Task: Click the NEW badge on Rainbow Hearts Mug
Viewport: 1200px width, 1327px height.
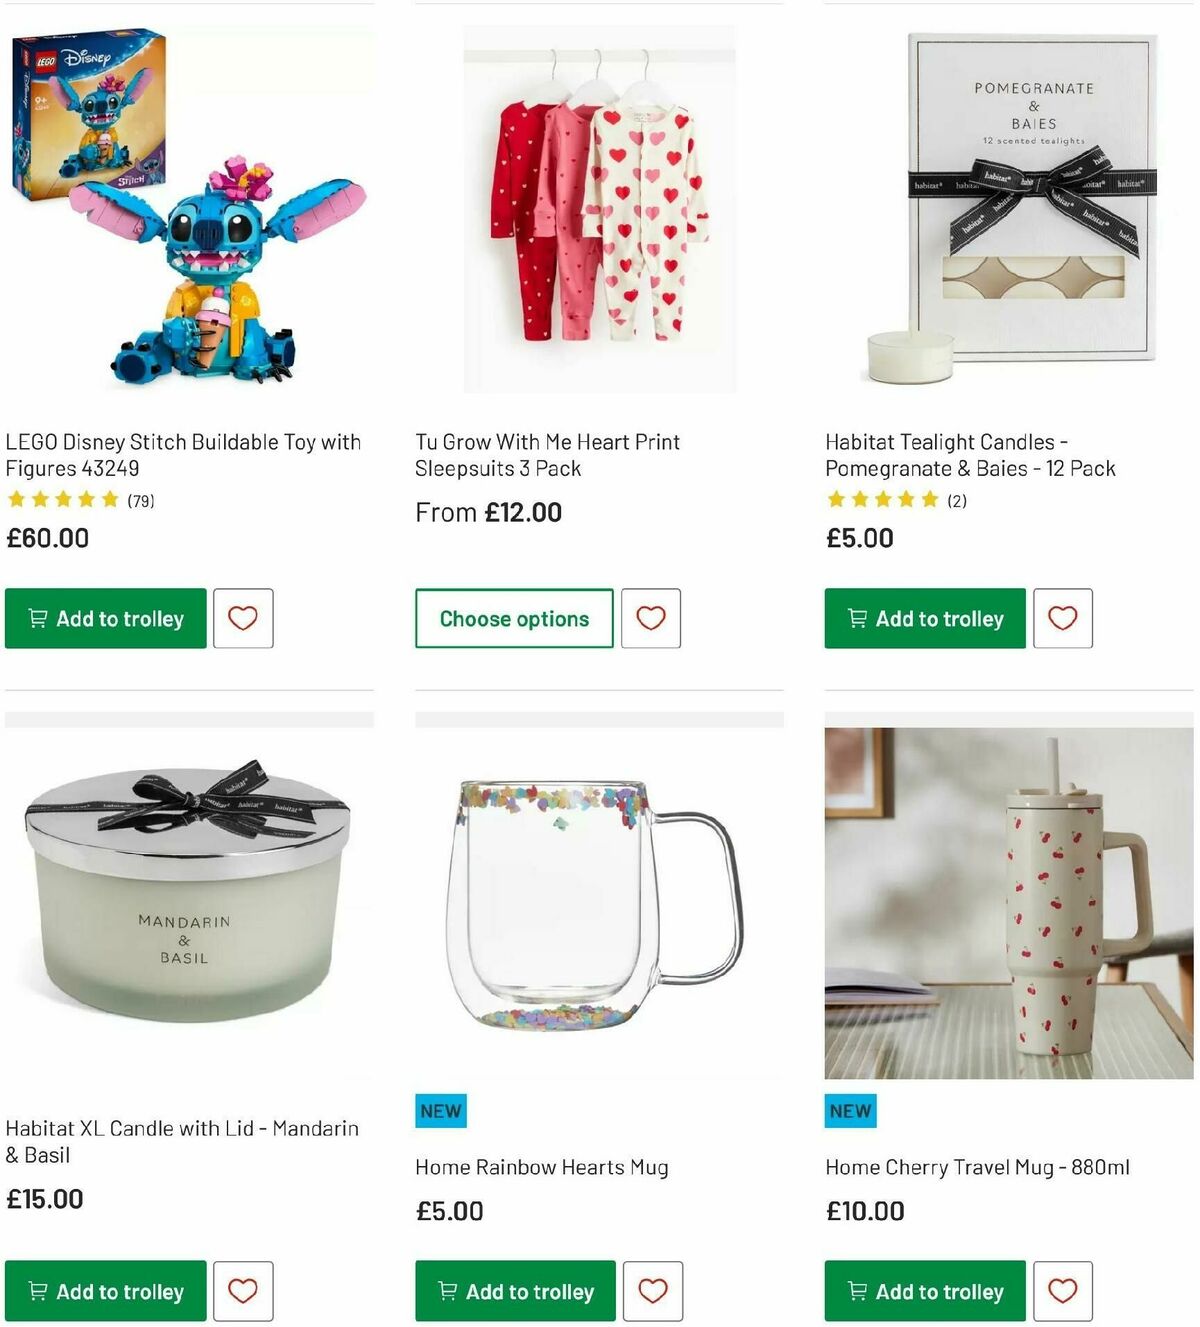Action: (440, 1110)
